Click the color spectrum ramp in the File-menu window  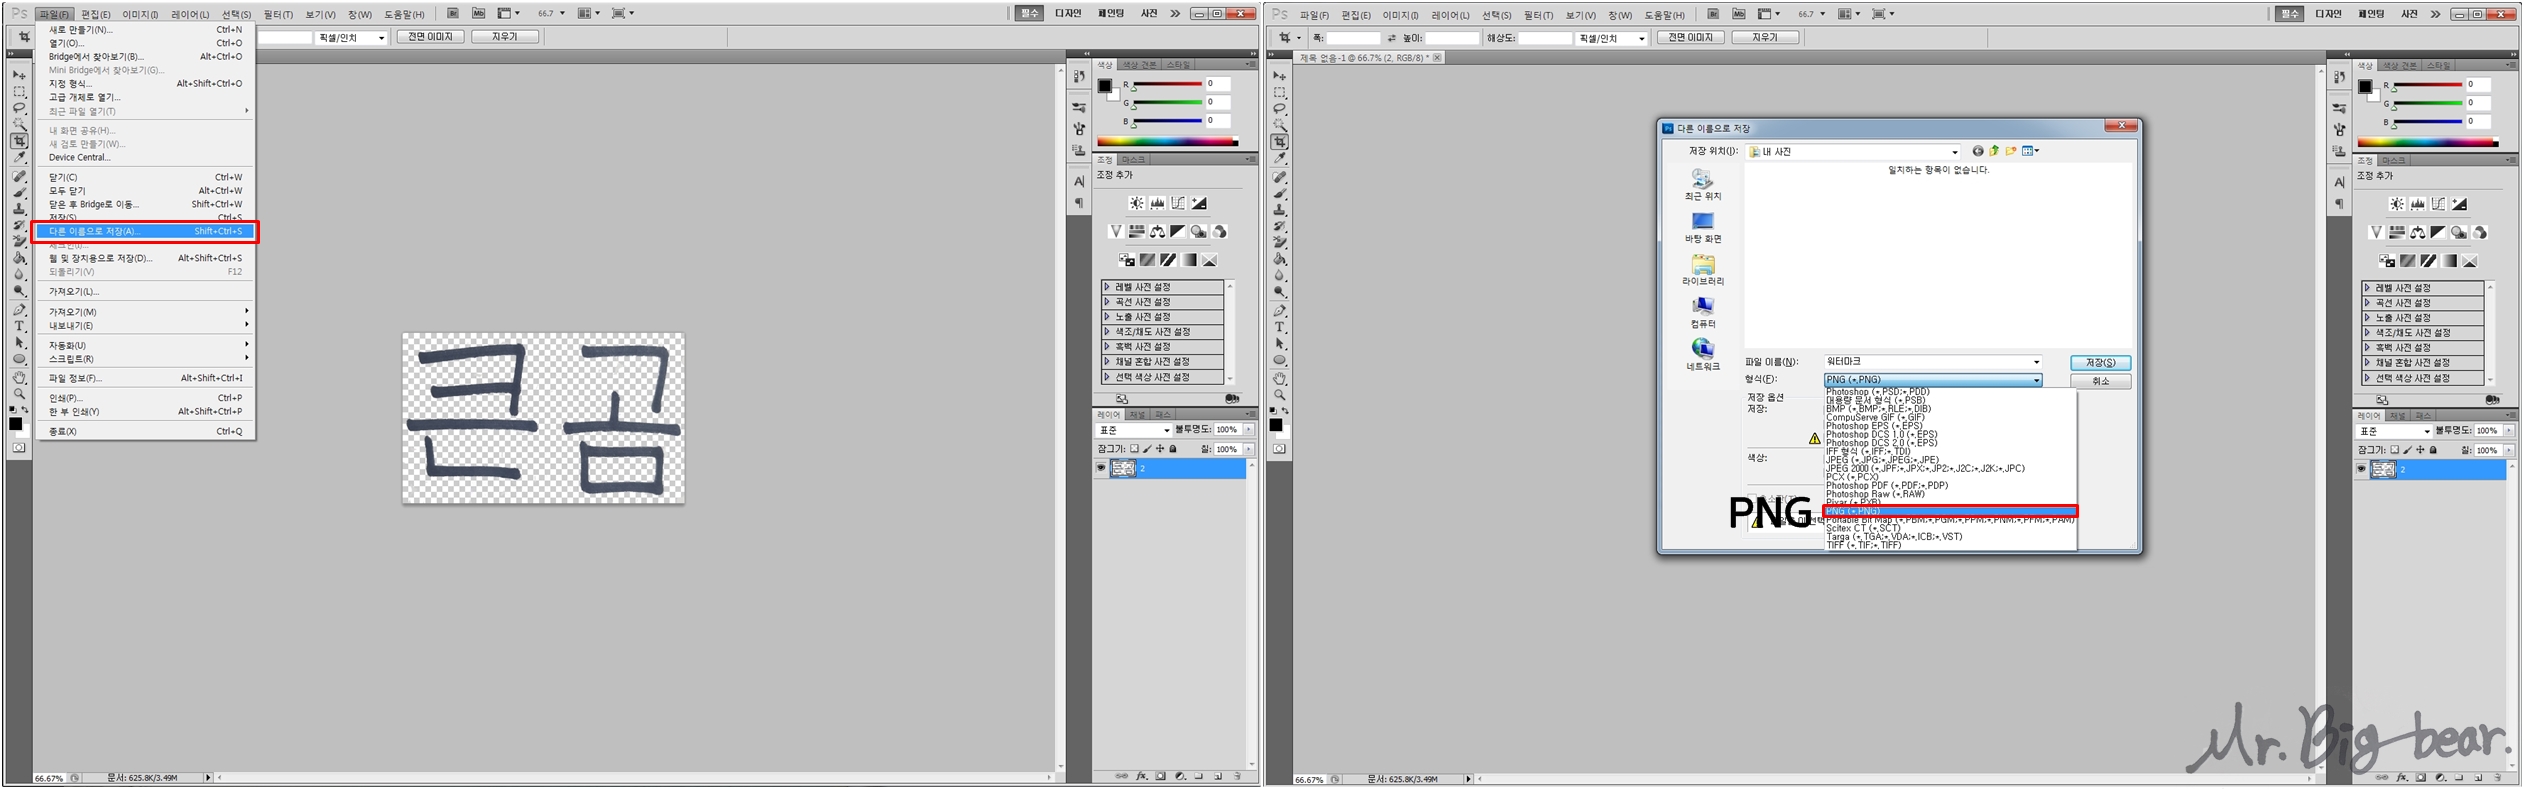pyautogui.click(x=1167, y=142)
